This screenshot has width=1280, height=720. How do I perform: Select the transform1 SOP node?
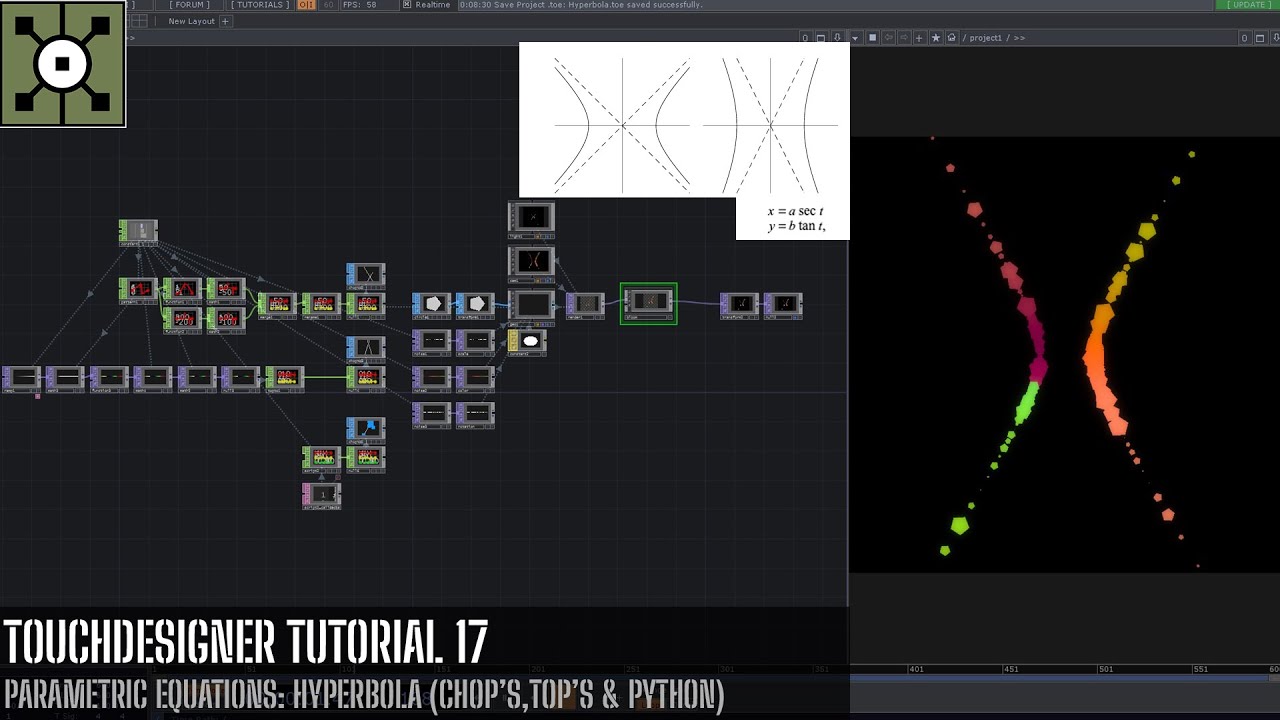point(476,304)
